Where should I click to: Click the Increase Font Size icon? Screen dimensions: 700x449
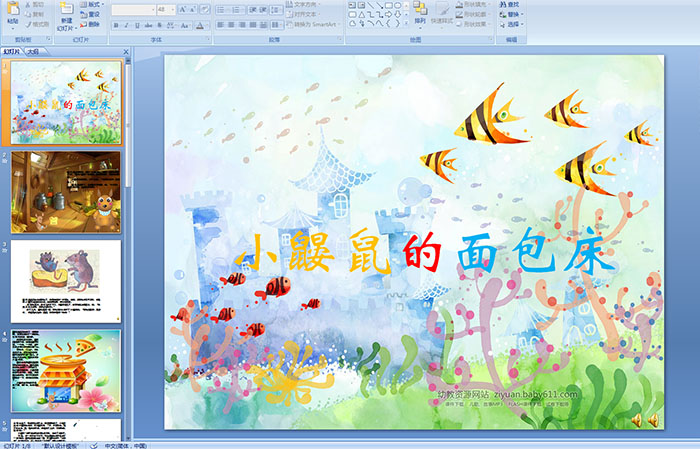pos(183,9)
